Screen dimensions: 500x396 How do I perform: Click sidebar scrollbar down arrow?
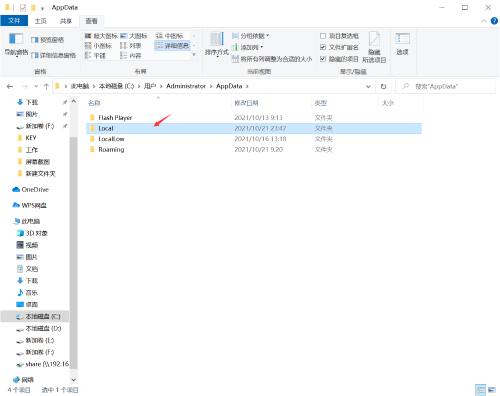pos(74,380)
